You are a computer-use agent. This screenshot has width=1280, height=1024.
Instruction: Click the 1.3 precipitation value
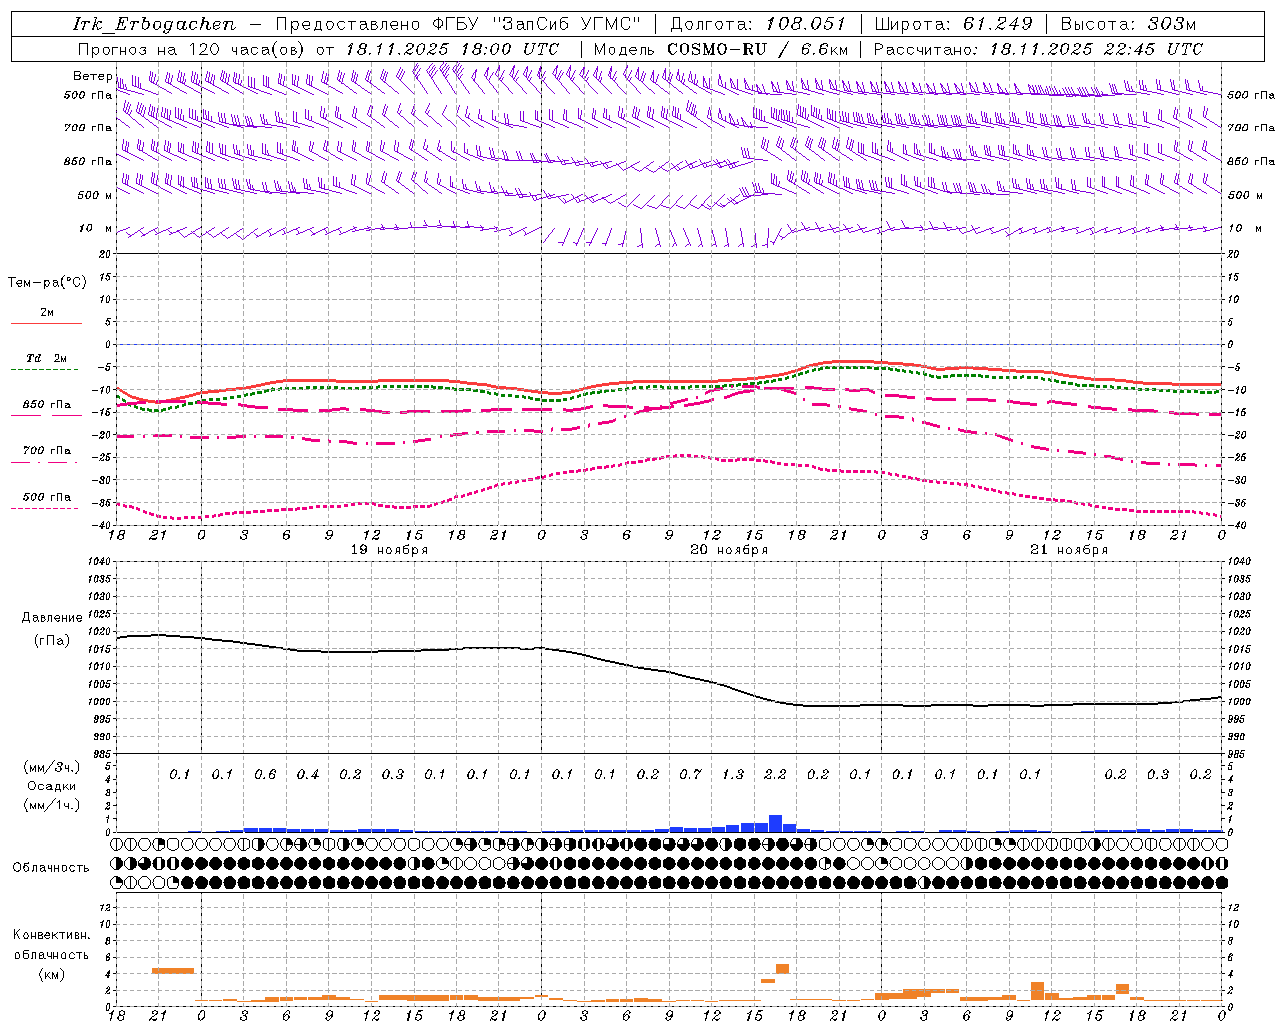click(733, 774)
